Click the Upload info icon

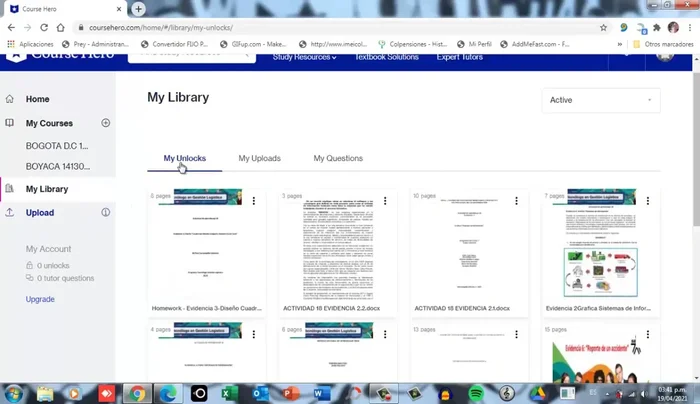click(x=105, y=212)
